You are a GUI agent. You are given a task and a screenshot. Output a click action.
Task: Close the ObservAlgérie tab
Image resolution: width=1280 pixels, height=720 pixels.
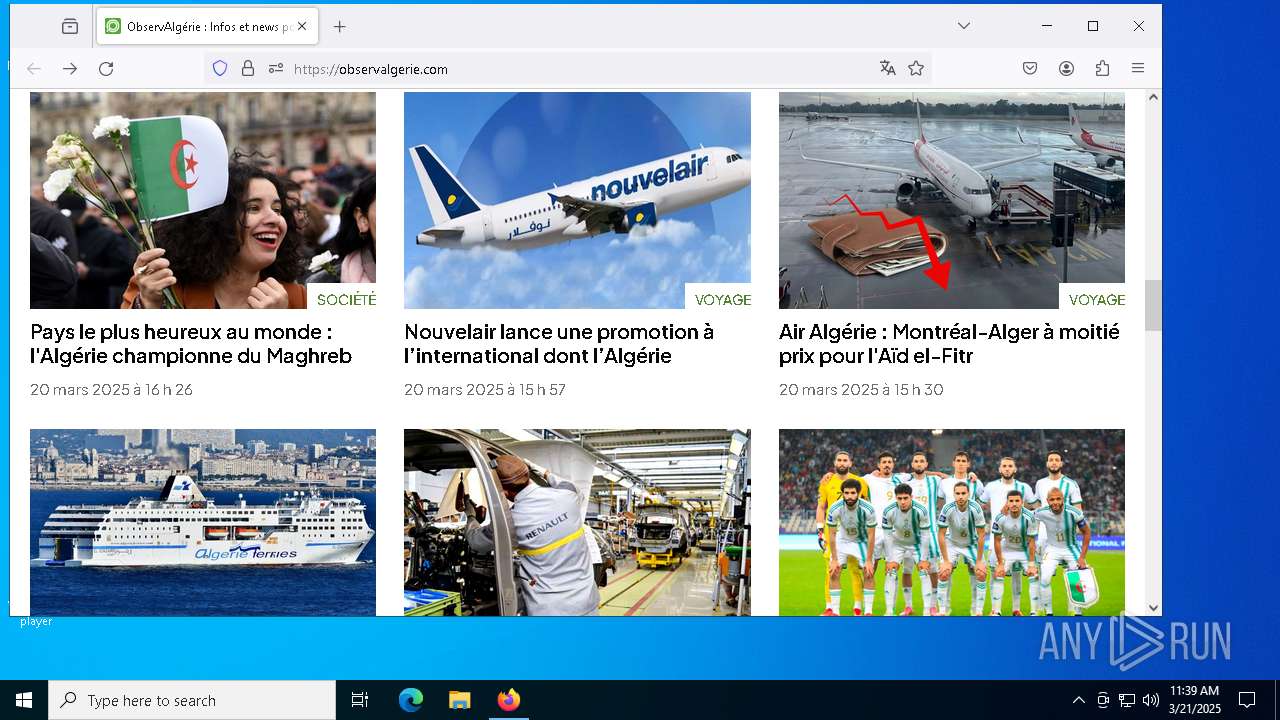point(302,27)
